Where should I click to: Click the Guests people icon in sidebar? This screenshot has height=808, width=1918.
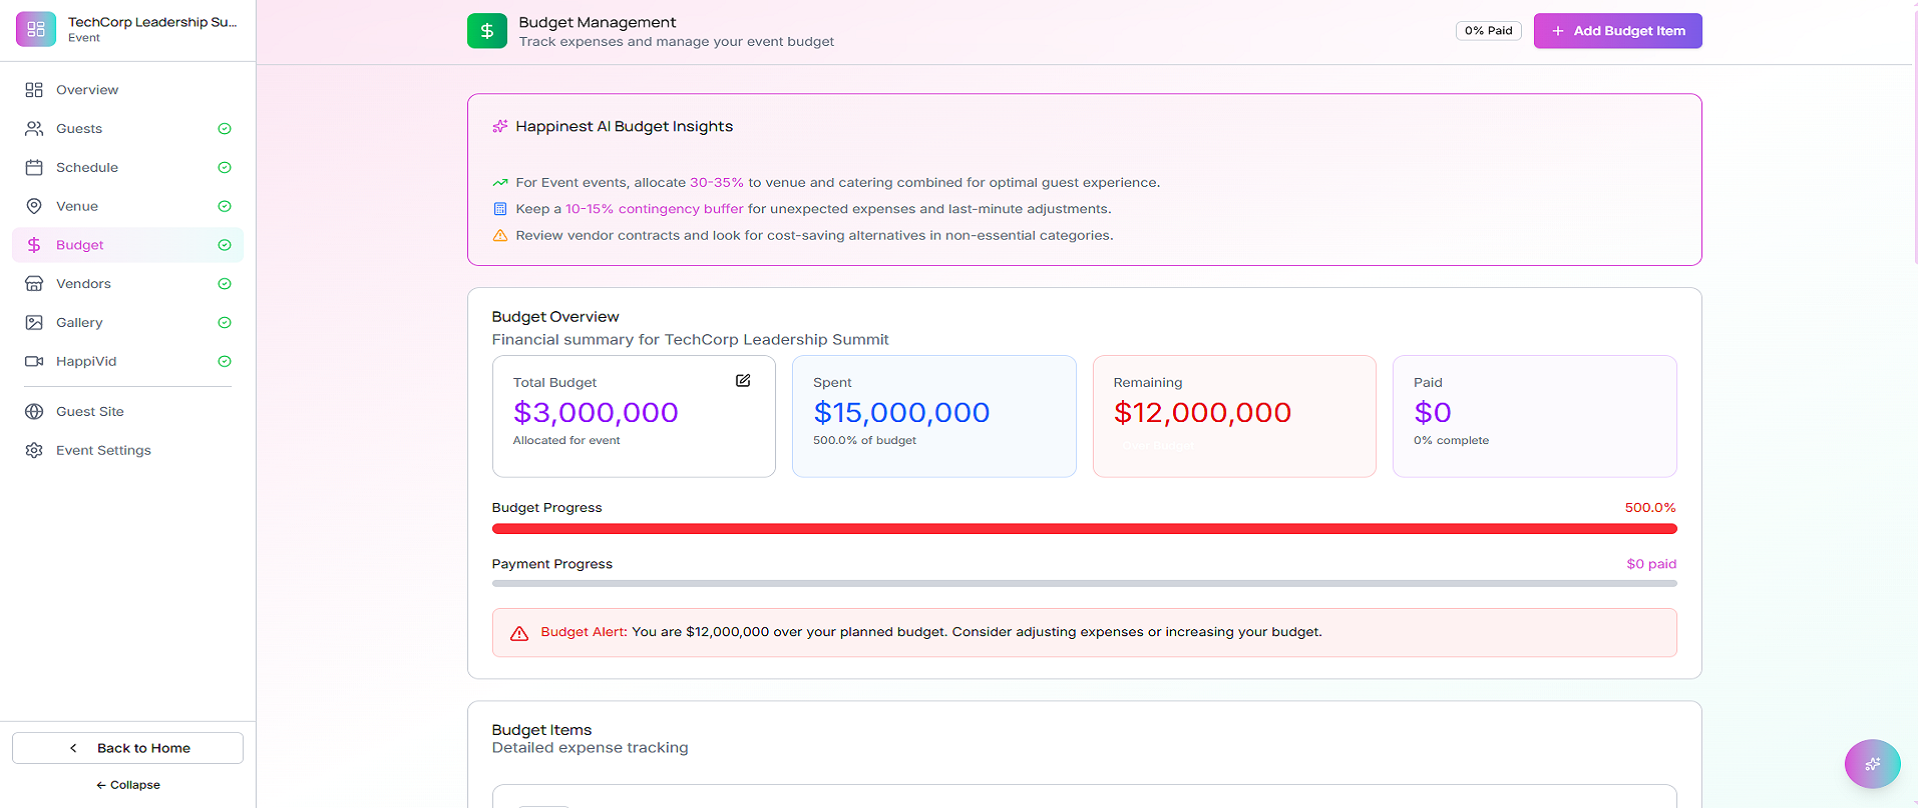point(34,129)
